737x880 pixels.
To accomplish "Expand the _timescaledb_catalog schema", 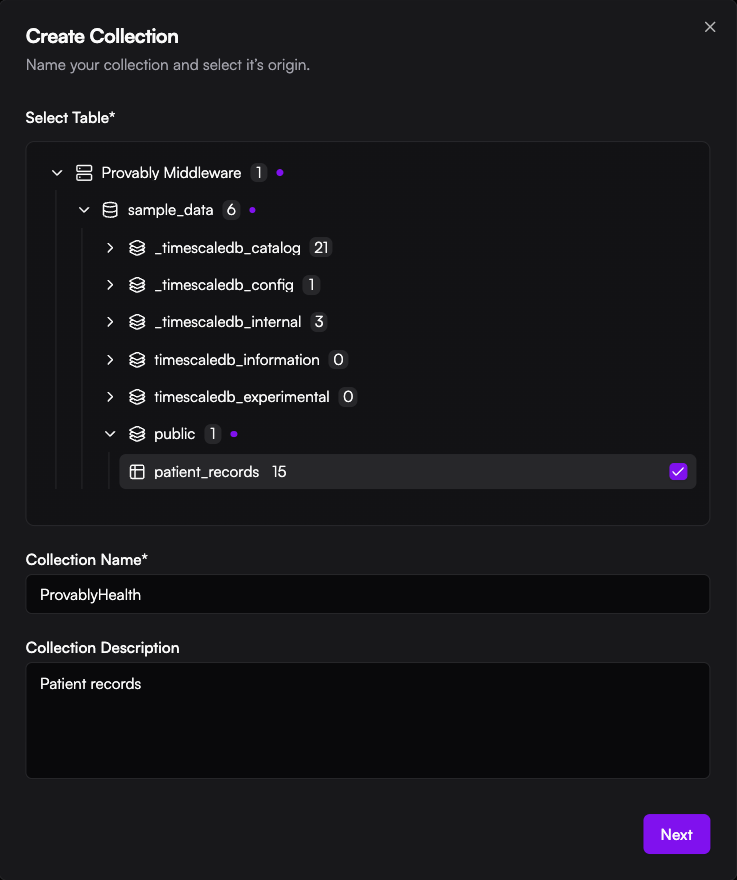I will [110, 248].
